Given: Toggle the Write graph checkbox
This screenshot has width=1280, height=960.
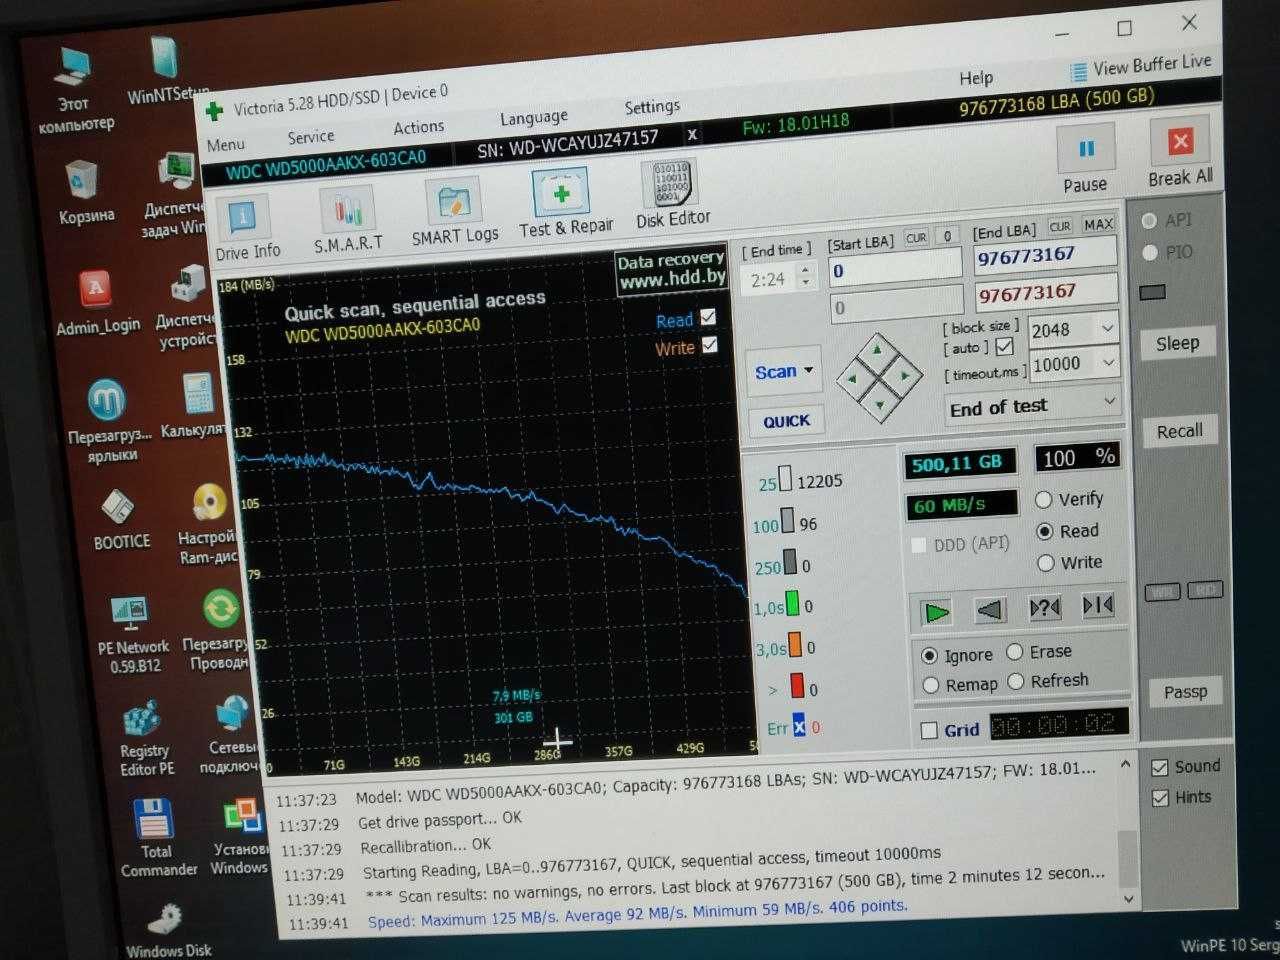Looking at the screenshot, I should point(709,345).
